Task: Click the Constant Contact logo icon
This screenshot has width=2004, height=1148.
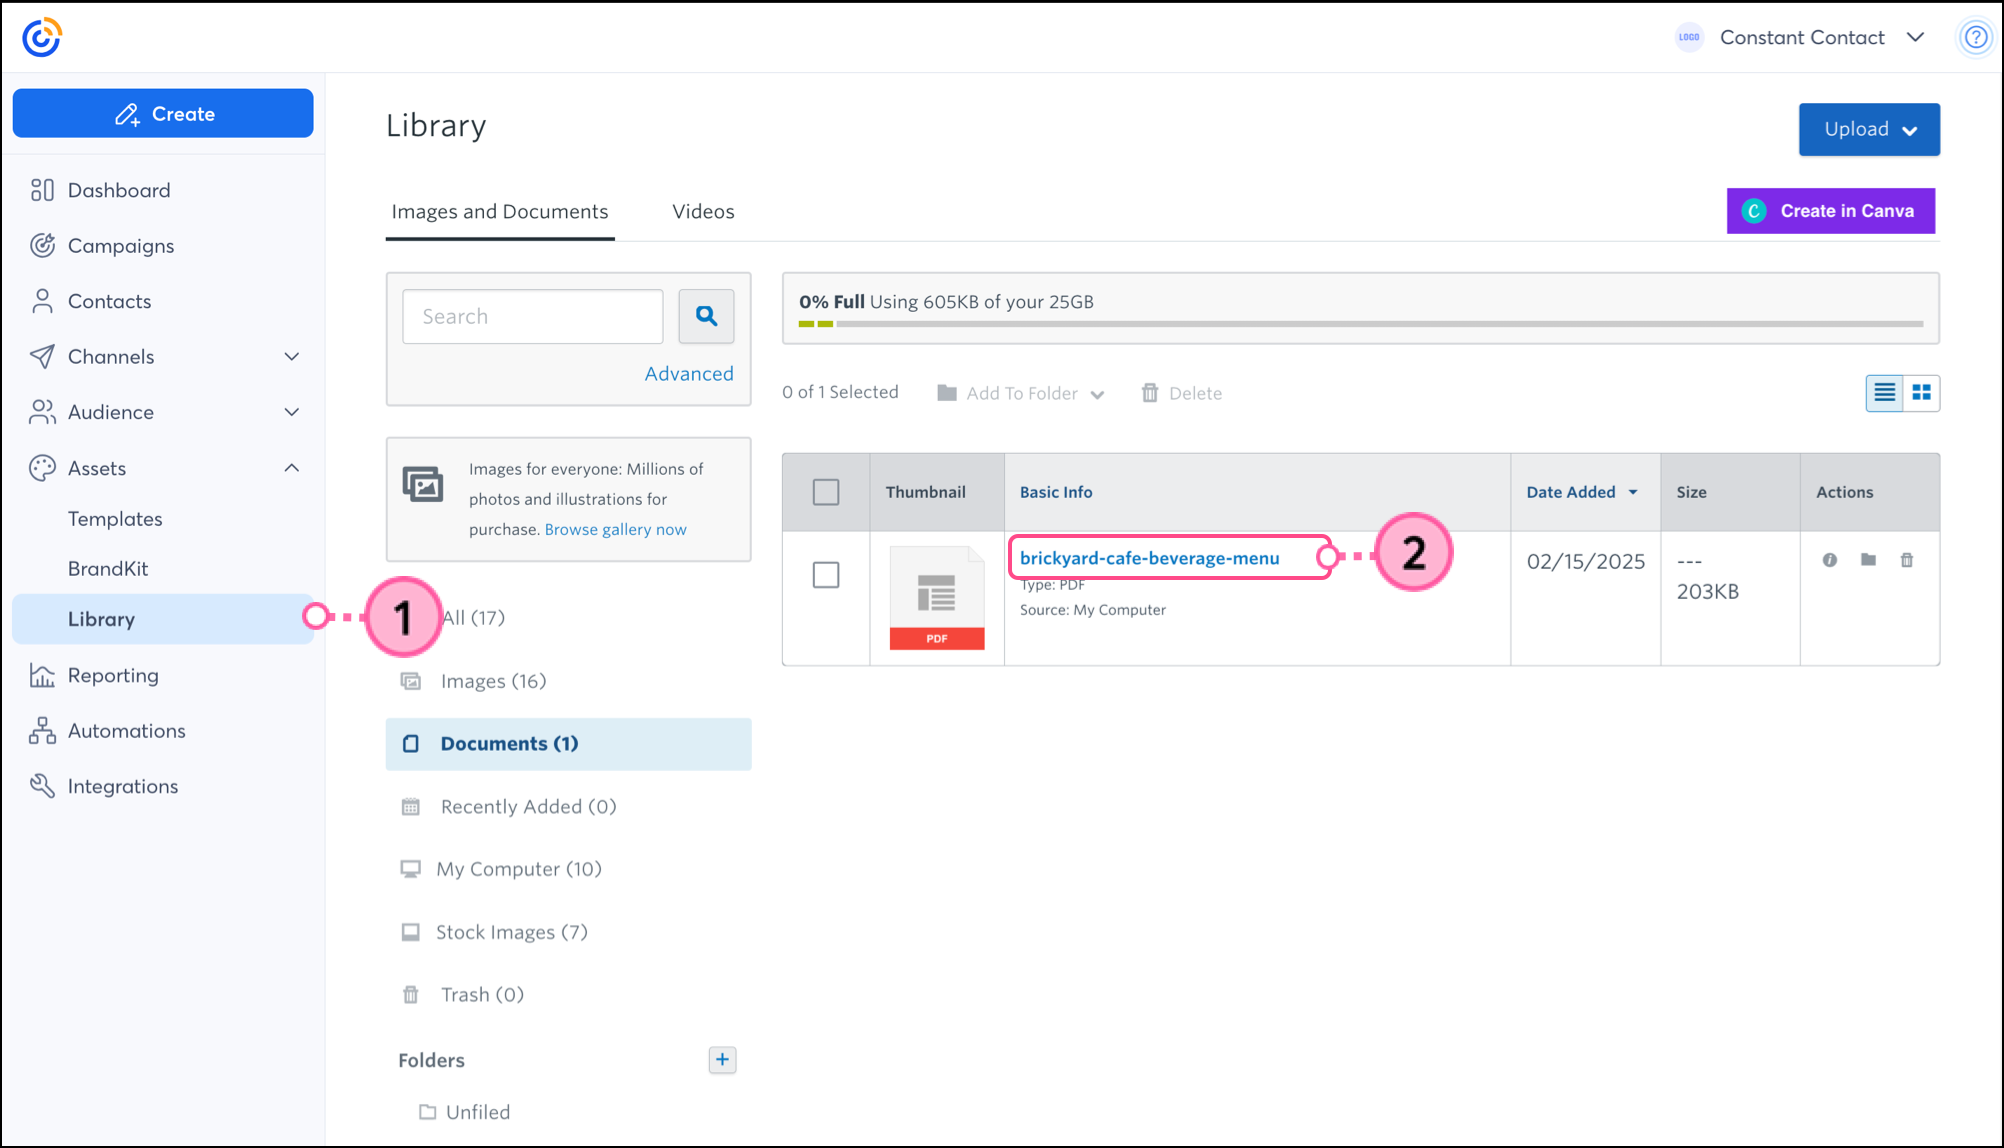Action: point(42,38)
